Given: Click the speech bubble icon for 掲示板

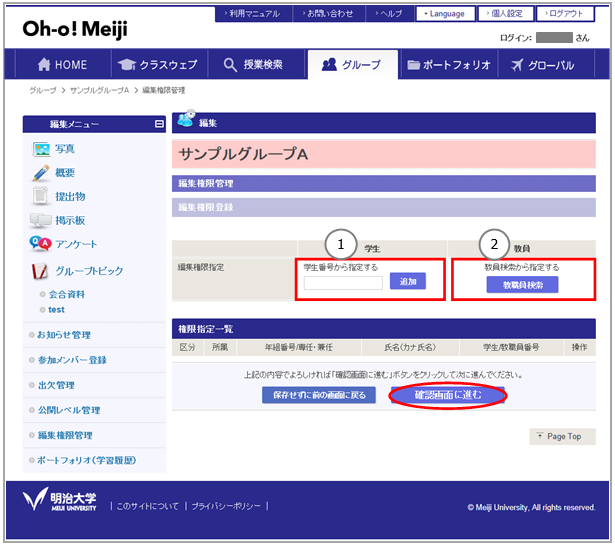Looking at the screenshot, I should (40, 221).
